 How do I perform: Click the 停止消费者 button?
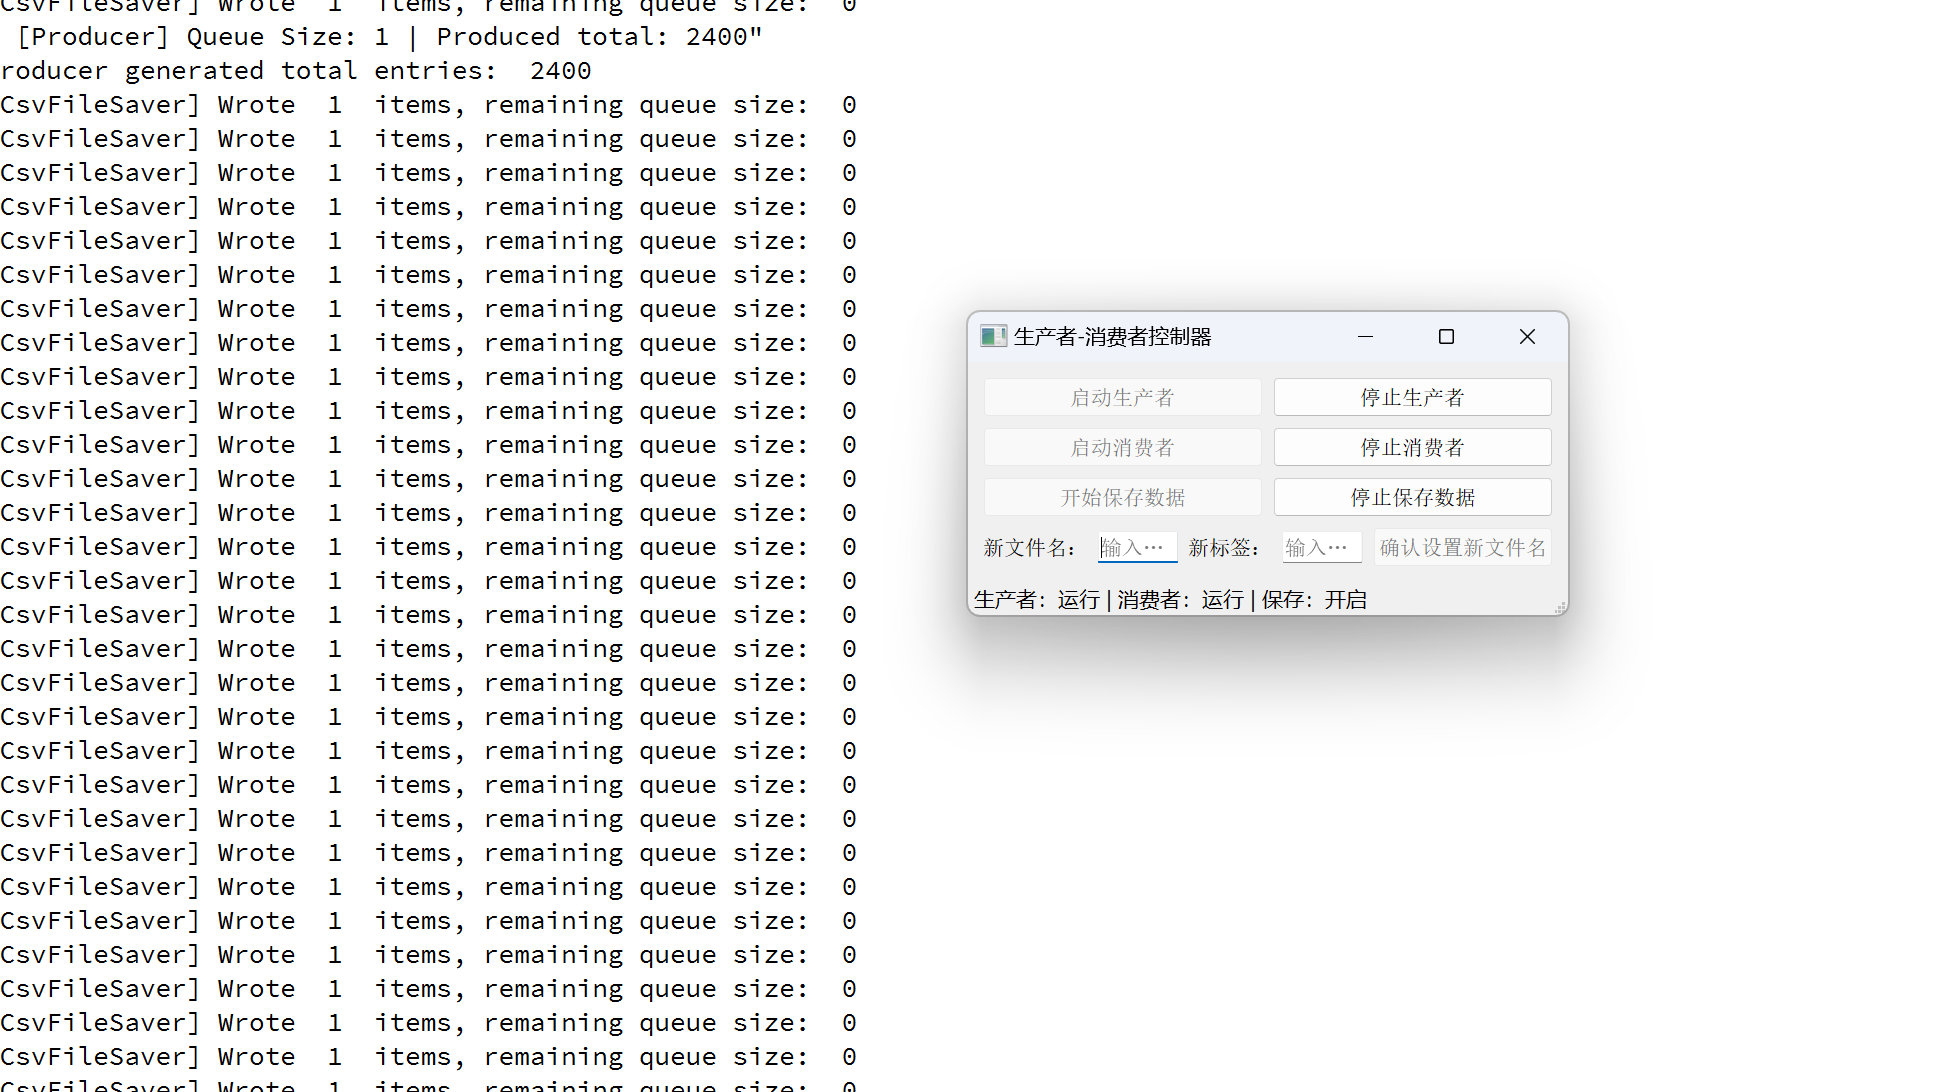coord(1412,447)
